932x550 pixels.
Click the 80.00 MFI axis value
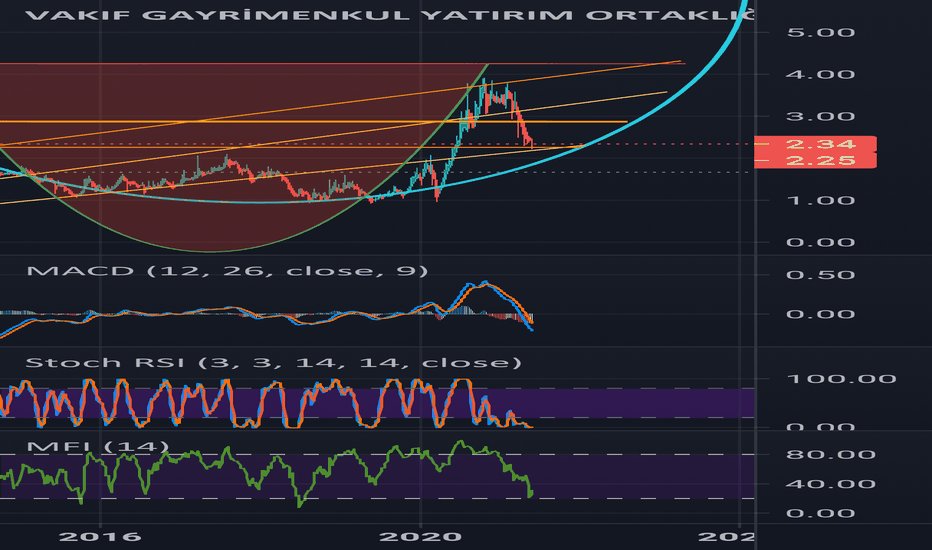[x=830, y=455]
